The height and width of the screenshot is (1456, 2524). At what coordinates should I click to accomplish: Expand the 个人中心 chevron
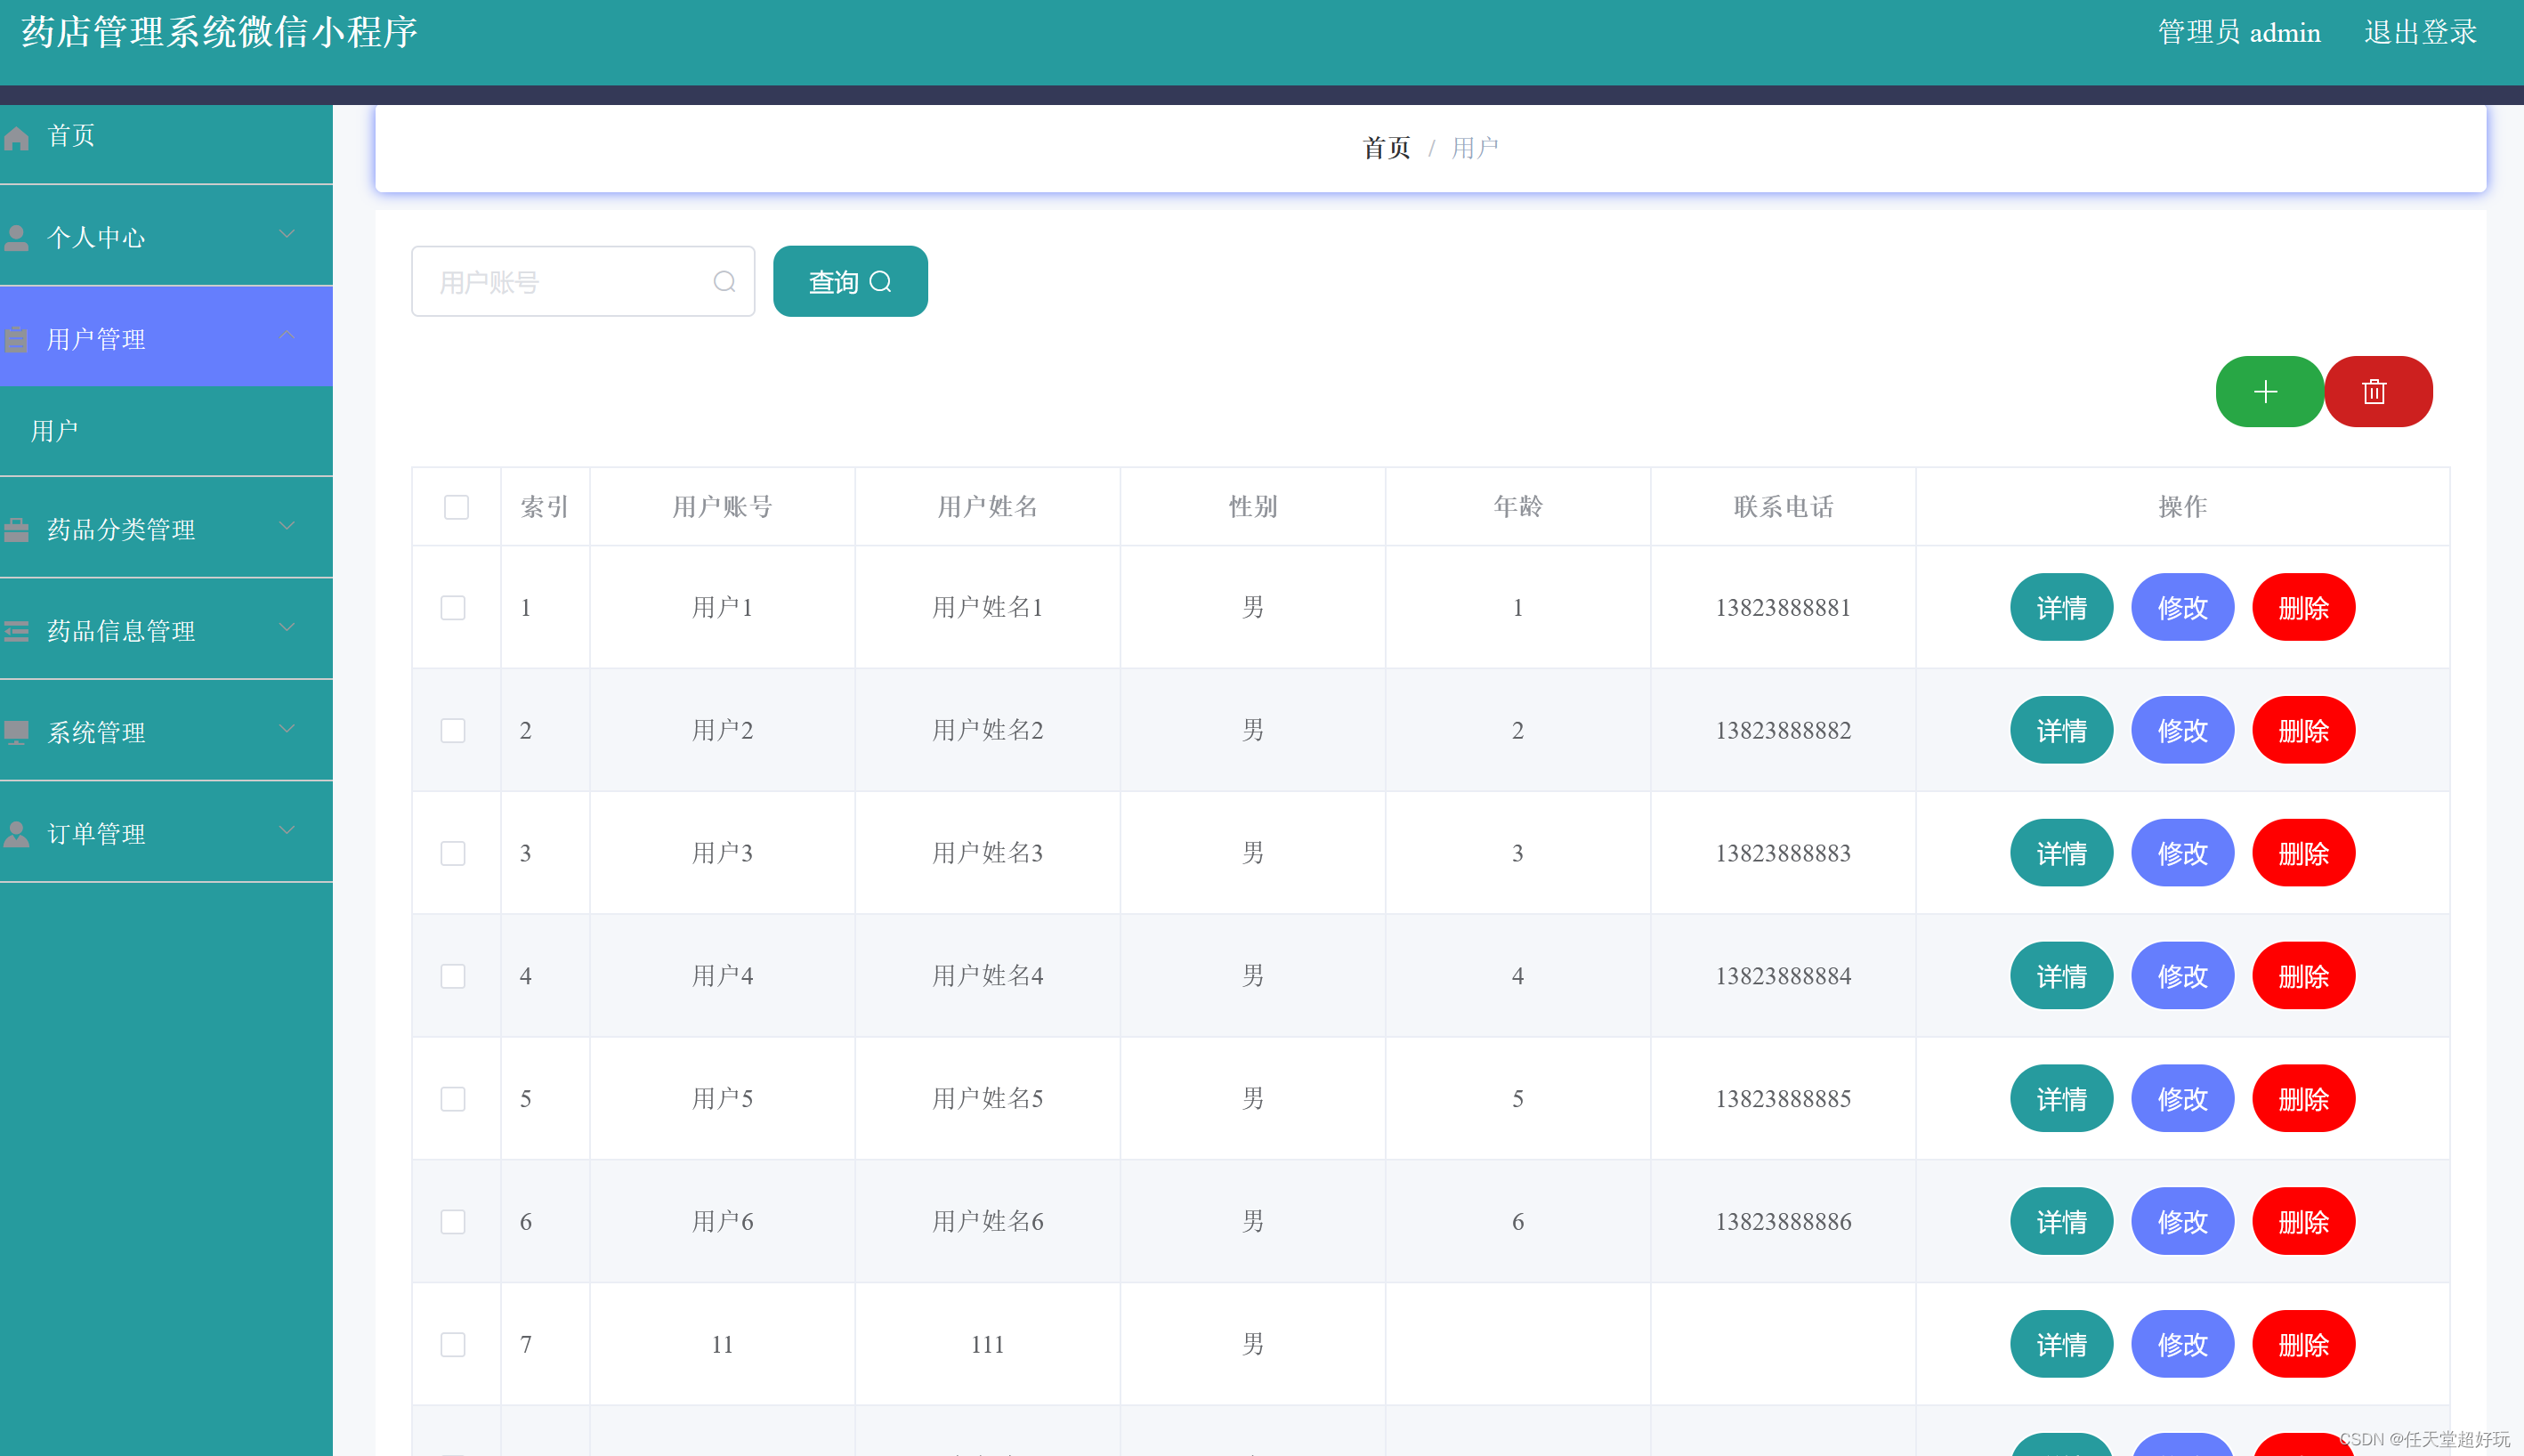pyautogui.click(x=287, y=234)
